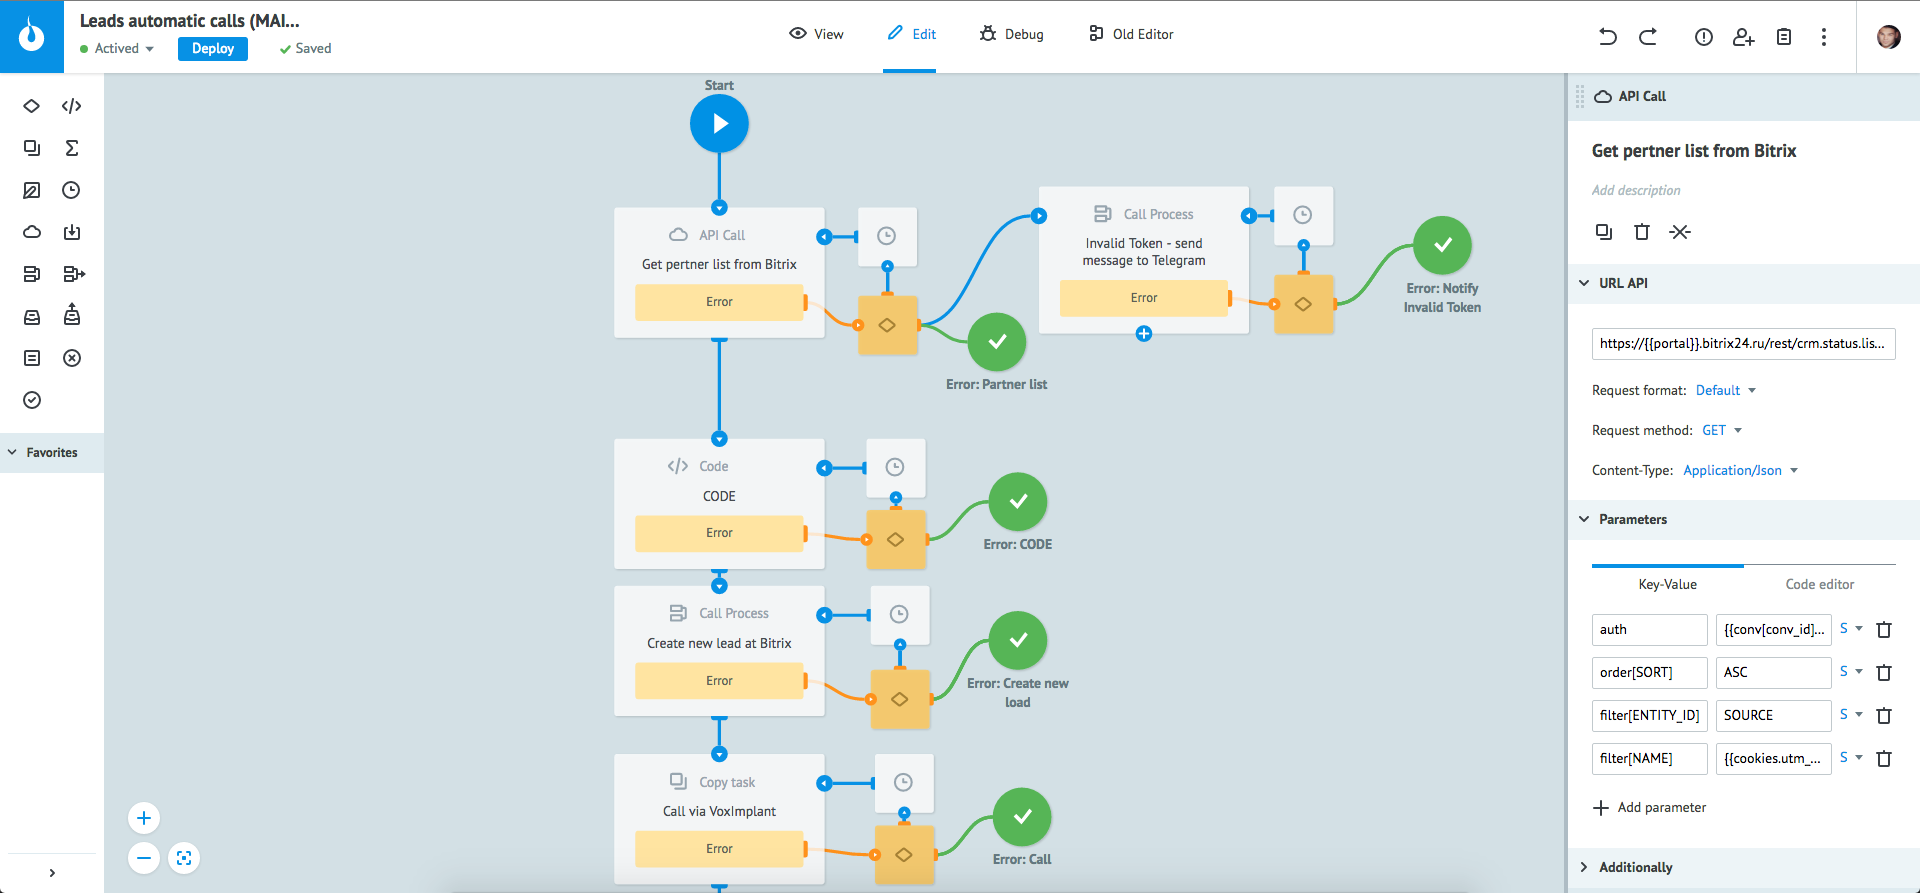Click the zoom out minus button on canvas
The image size is (1920, 893).
click(x=144, y=858)
